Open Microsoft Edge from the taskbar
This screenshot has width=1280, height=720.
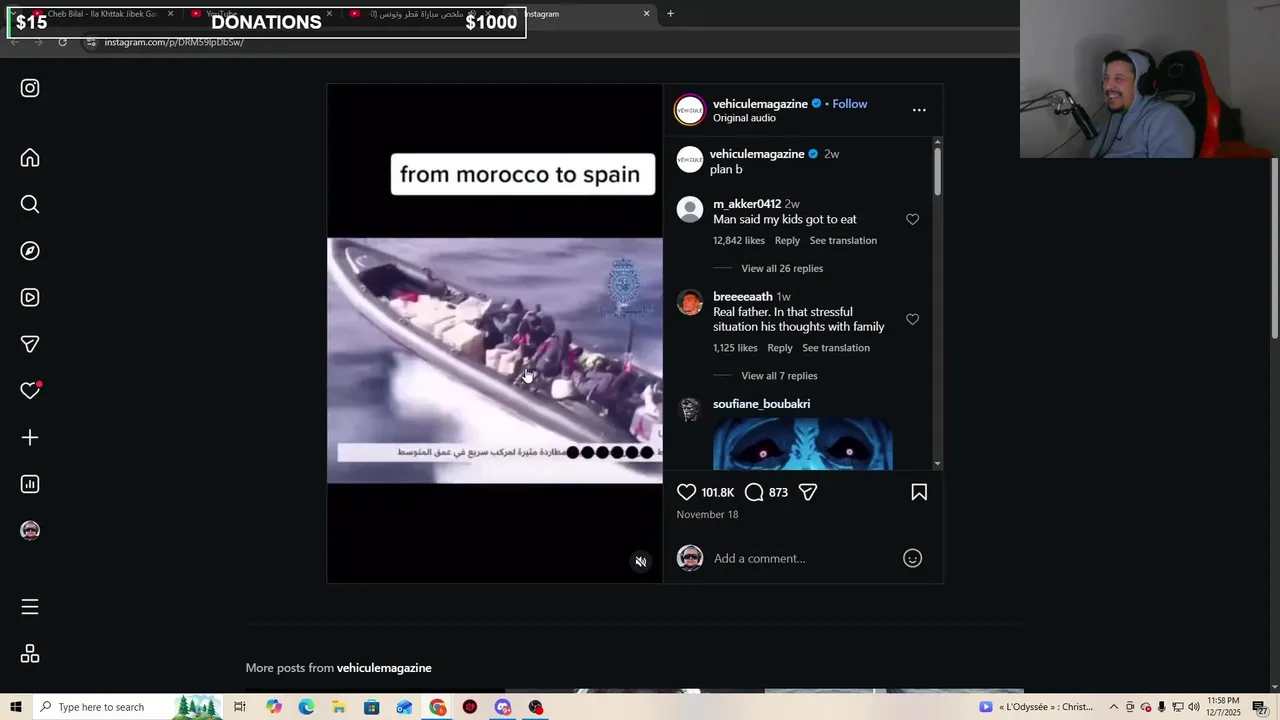[x=306, y=707]
